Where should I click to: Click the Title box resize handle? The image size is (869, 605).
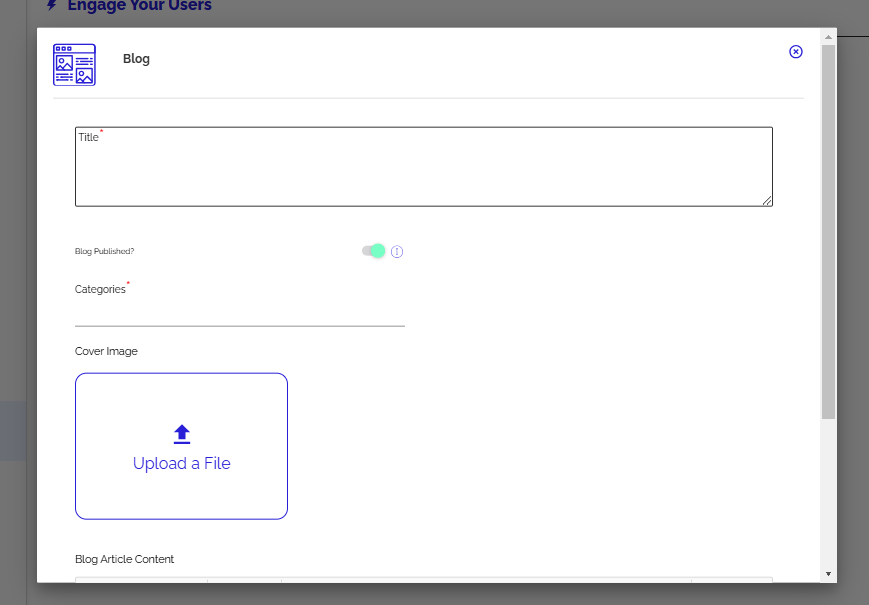(x=767, y=200)
